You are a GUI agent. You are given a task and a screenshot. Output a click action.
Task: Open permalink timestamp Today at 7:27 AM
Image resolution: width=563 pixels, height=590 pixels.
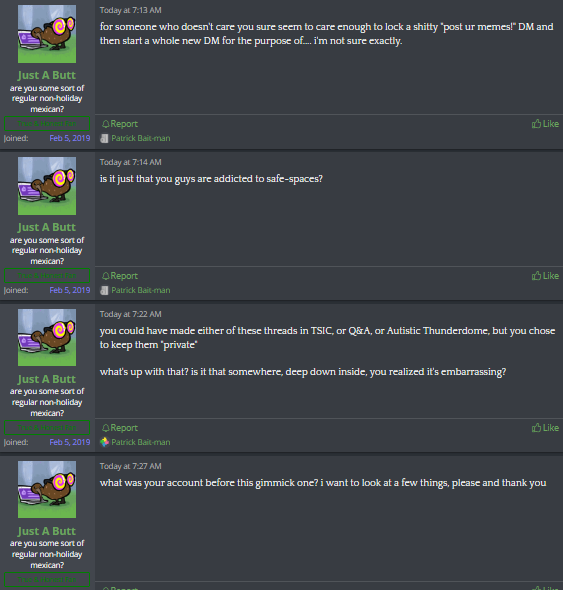pos(131,466)
